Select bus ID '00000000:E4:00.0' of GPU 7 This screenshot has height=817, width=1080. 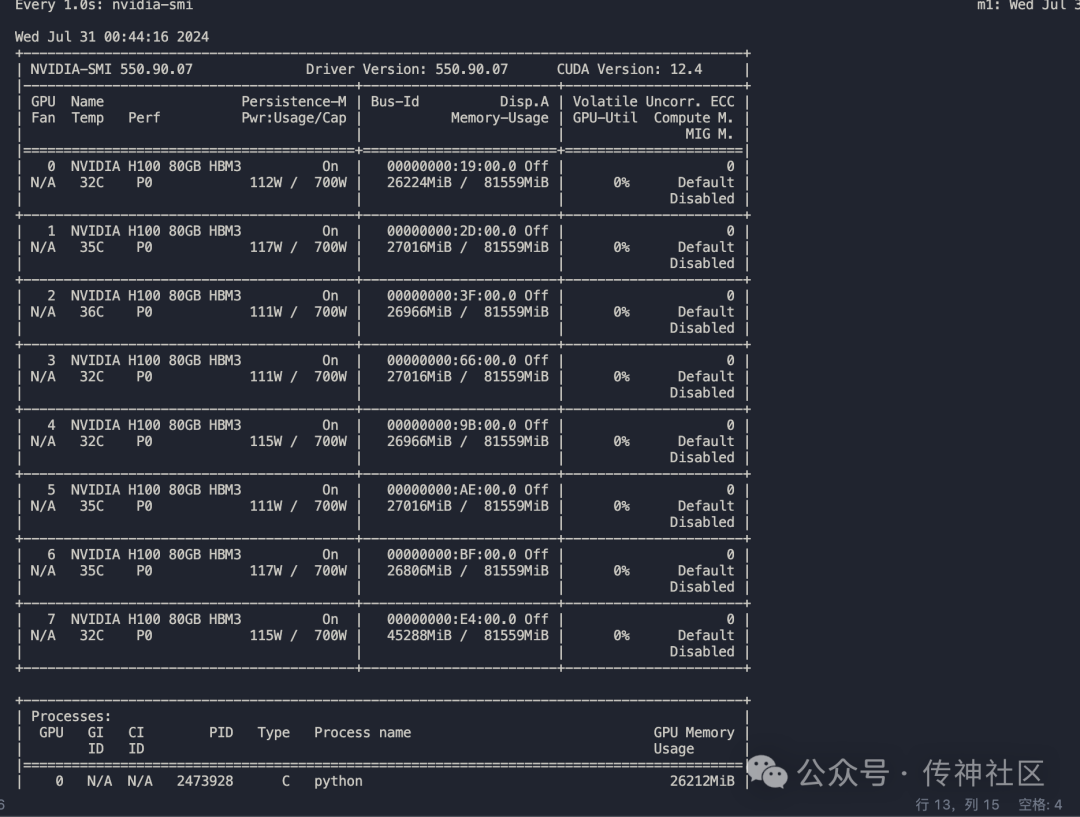point(451,620)
